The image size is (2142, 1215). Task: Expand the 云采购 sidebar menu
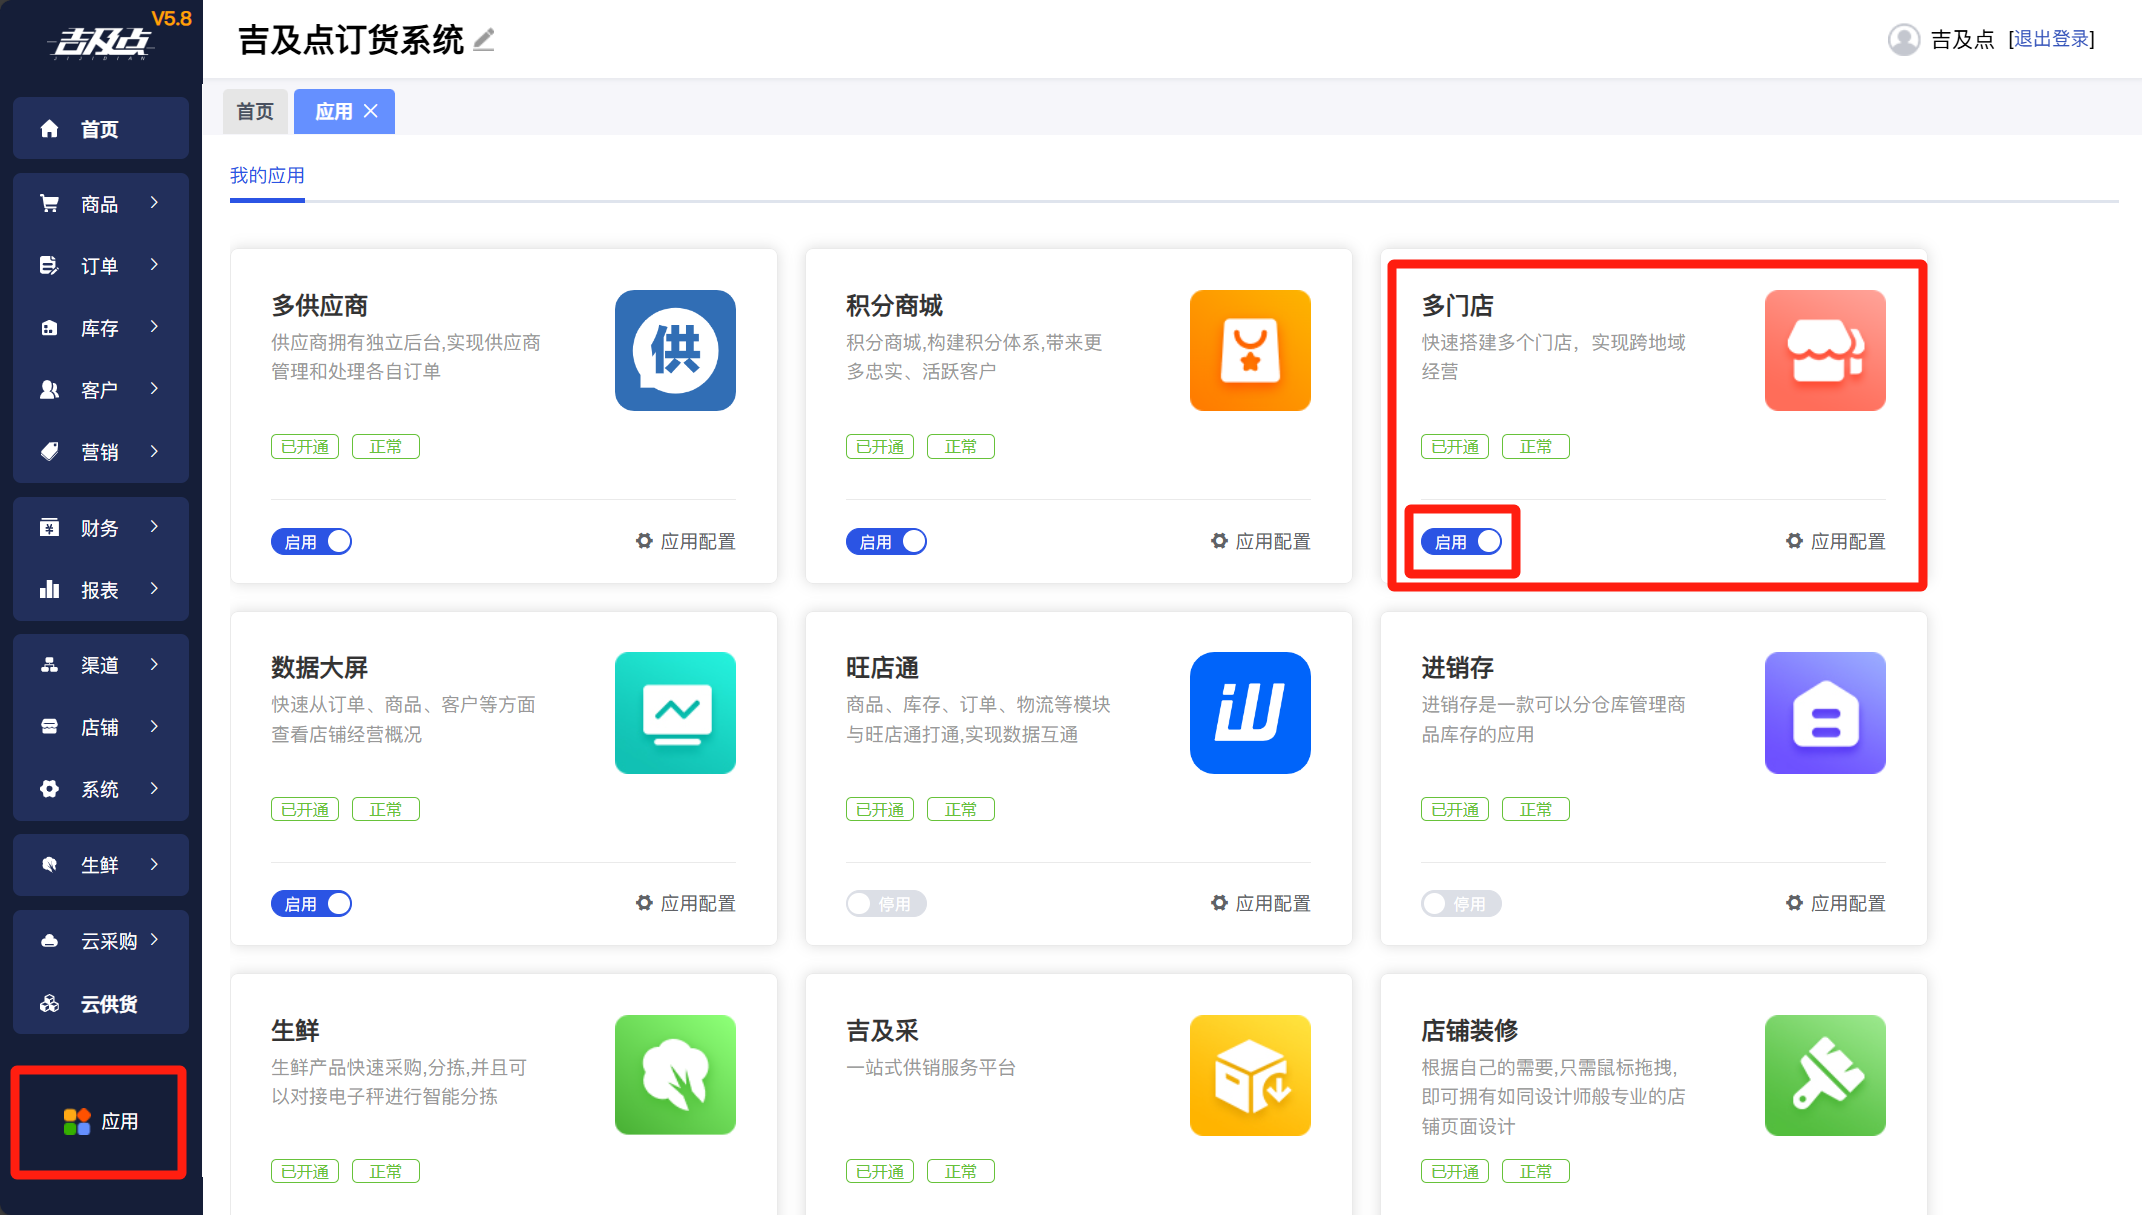tap(100, 941)
